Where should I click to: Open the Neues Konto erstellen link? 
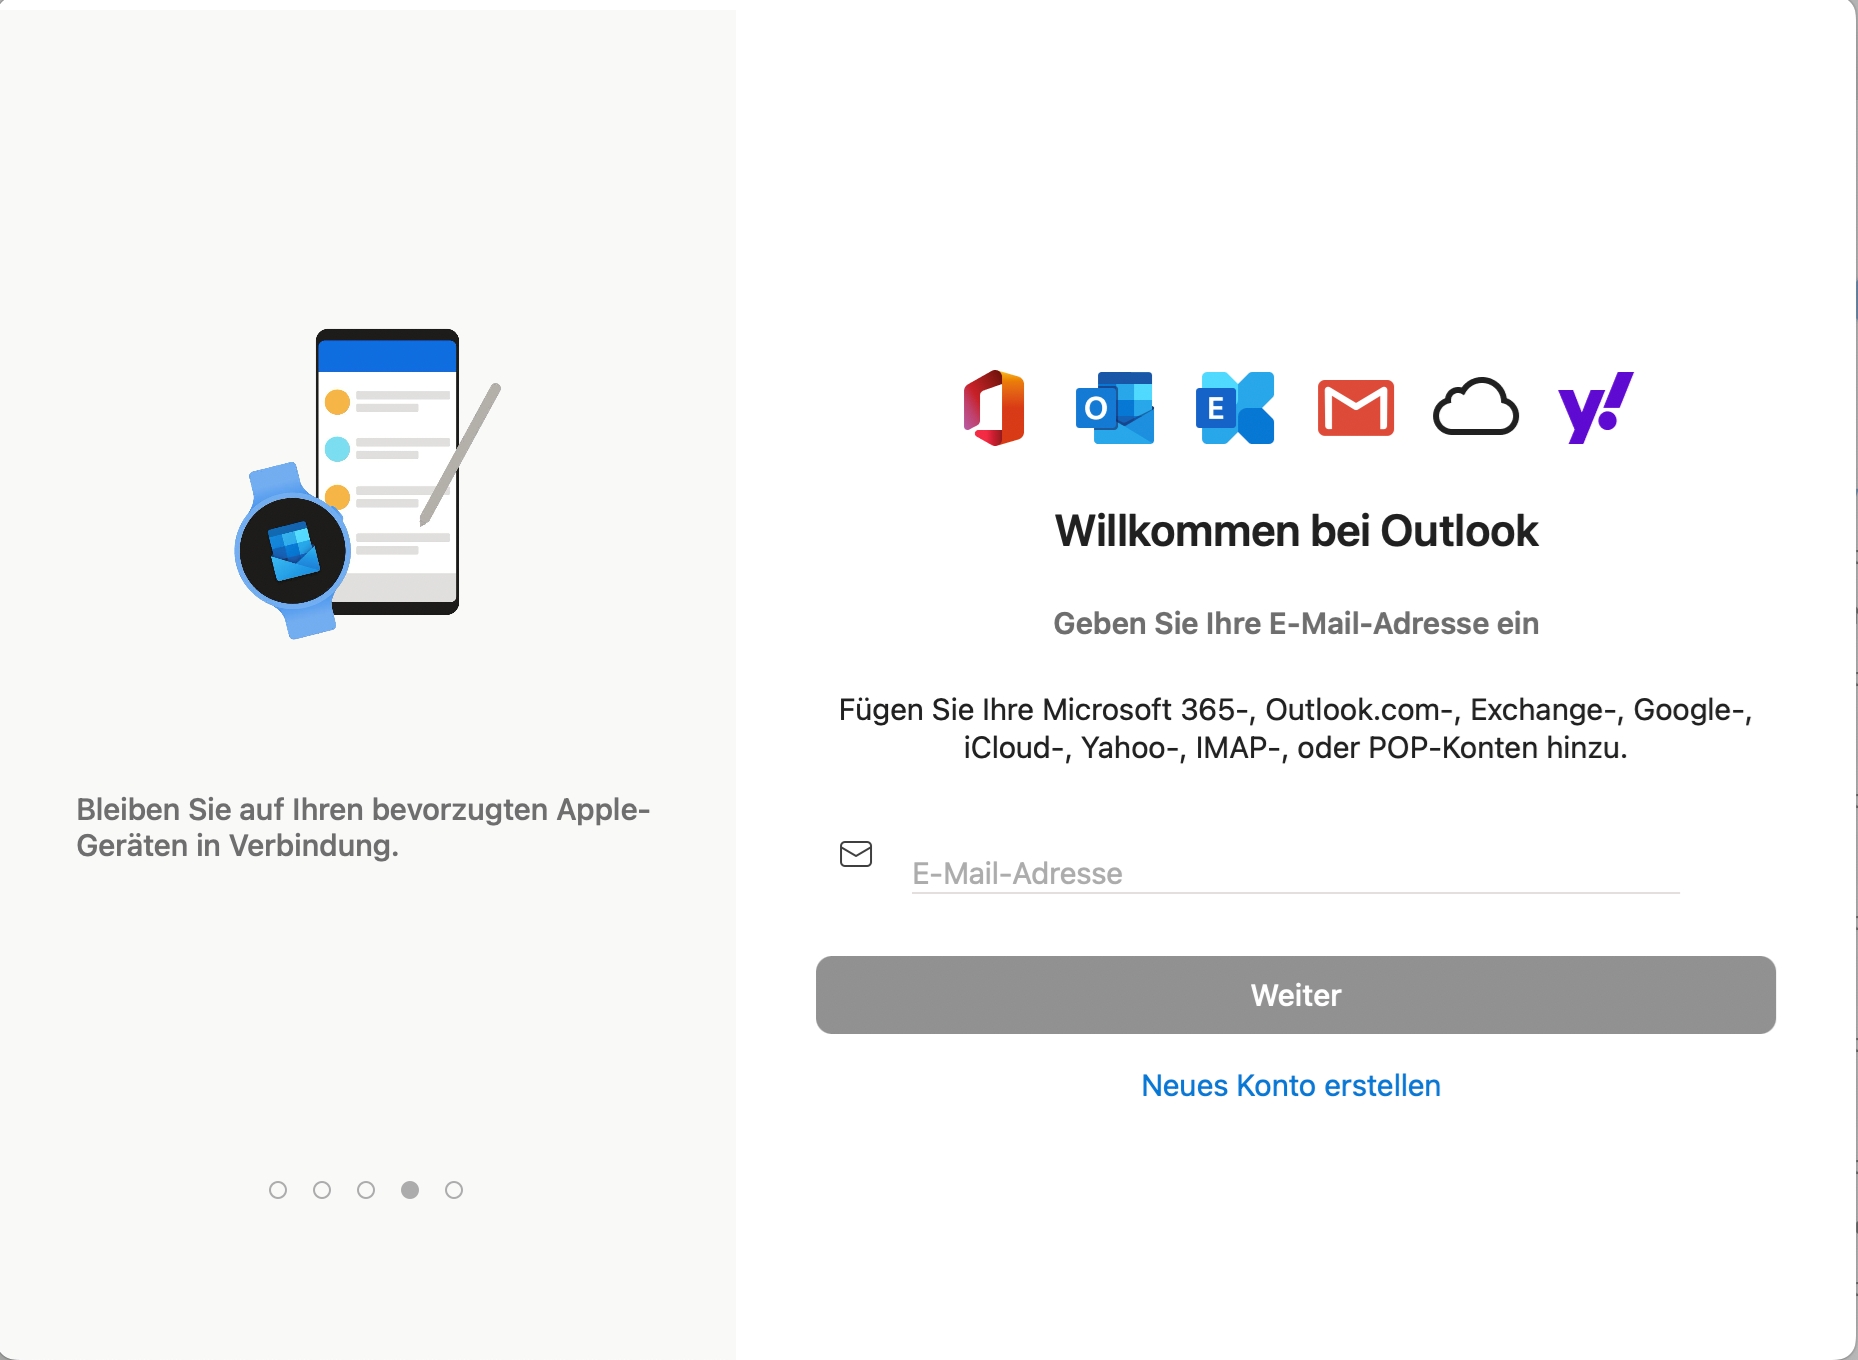pyautogui.click(x=1291, y=1085)
